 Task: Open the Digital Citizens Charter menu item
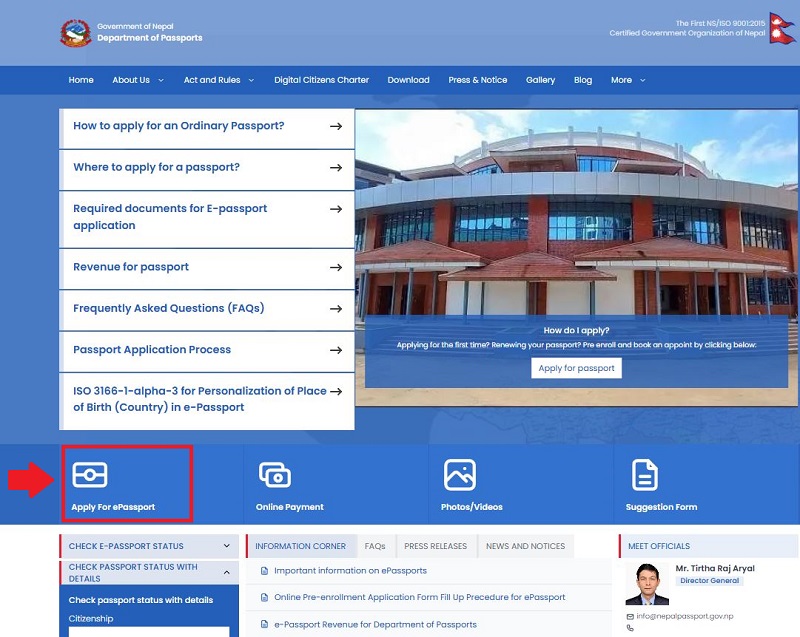pyautogui.click(x=323, y=80)
